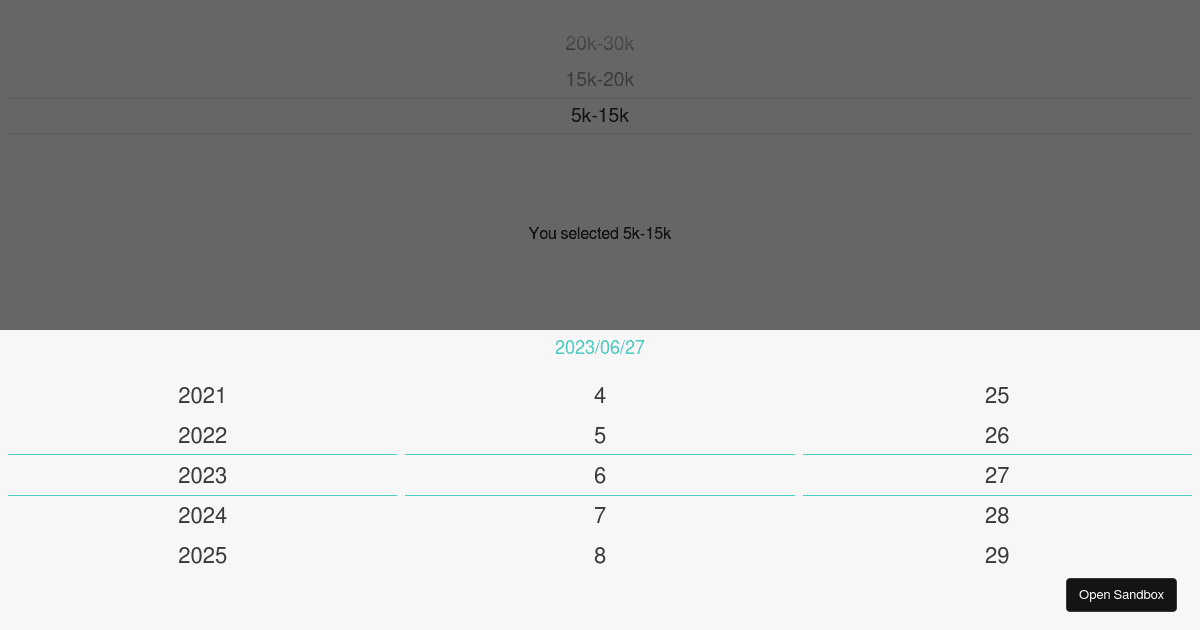Tap the active year 2023
Viewport: 1200px width, 630px height.
click(x=202, y=476)
